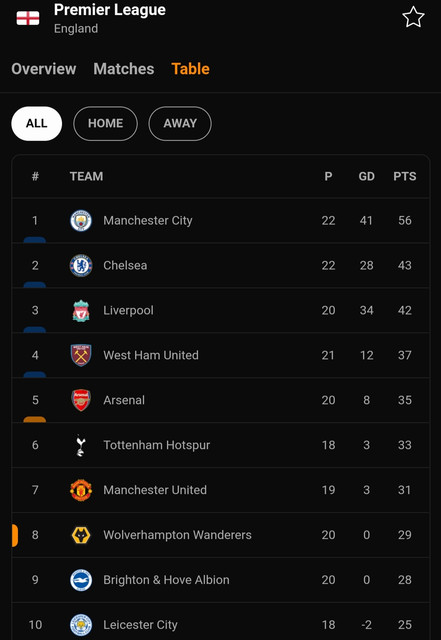The image size is (441, 640).
Task: Tap the Wolverhampton Wanderers wolf badge
Action: click(x=81, y=535)
